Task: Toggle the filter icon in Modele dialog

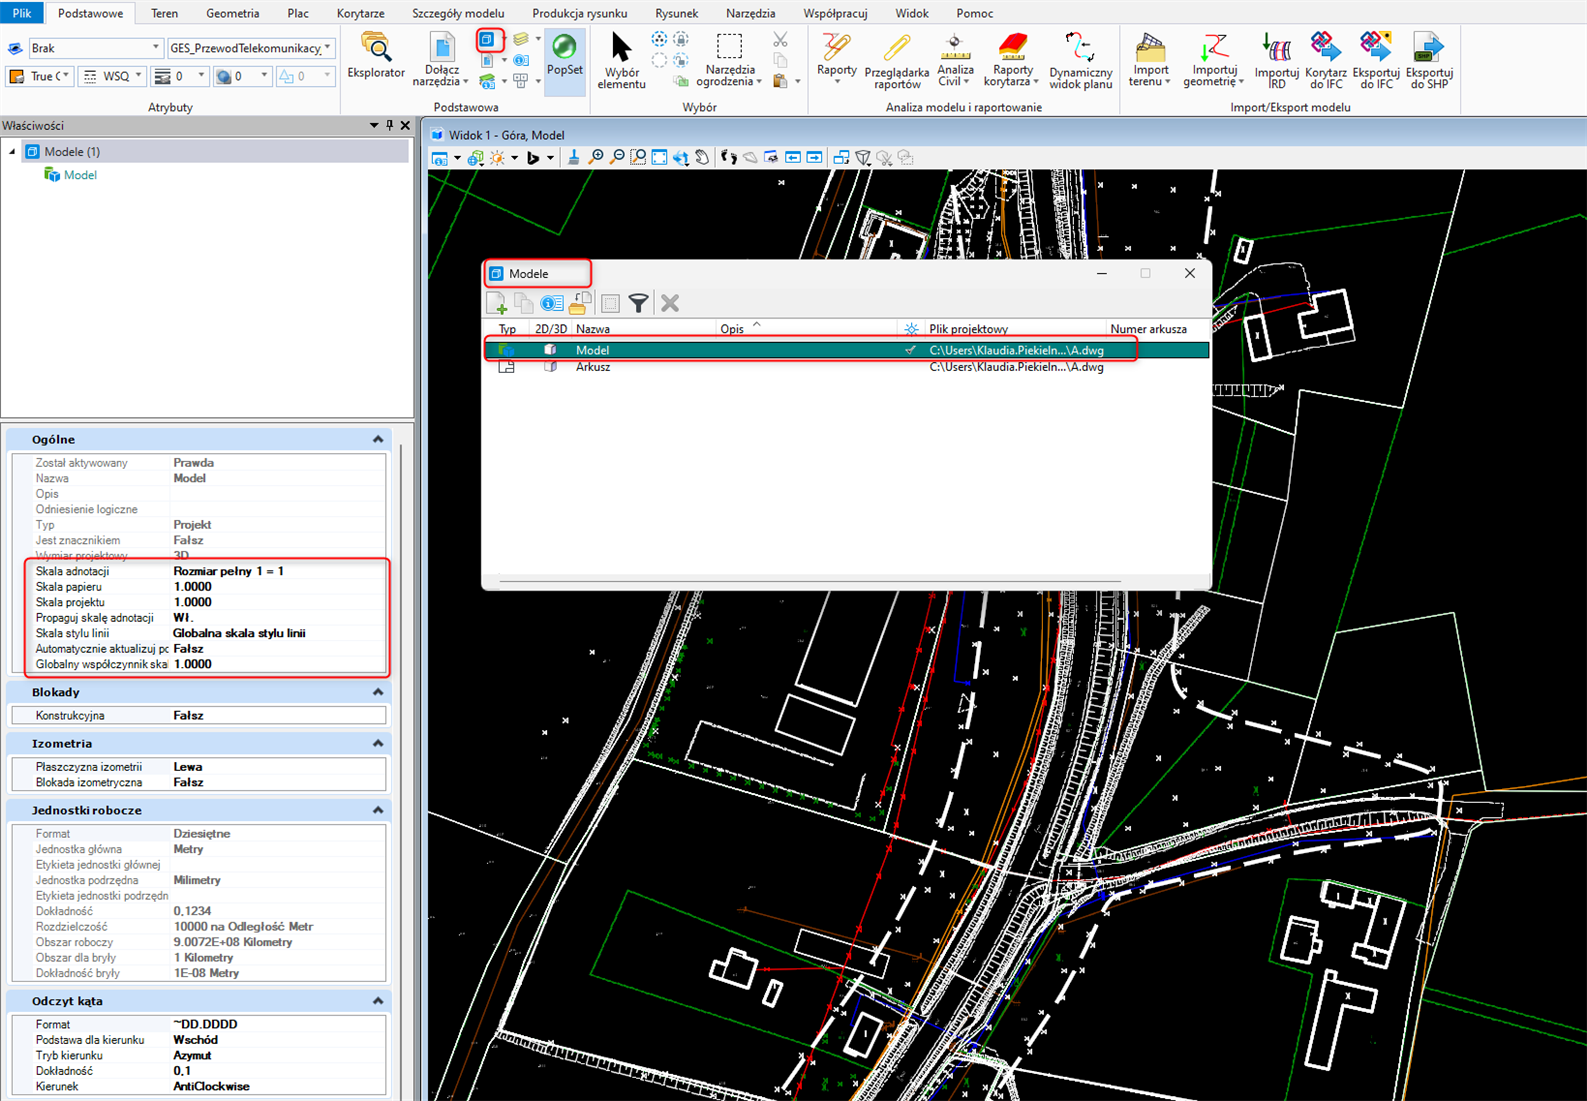Action: [638, 303]
